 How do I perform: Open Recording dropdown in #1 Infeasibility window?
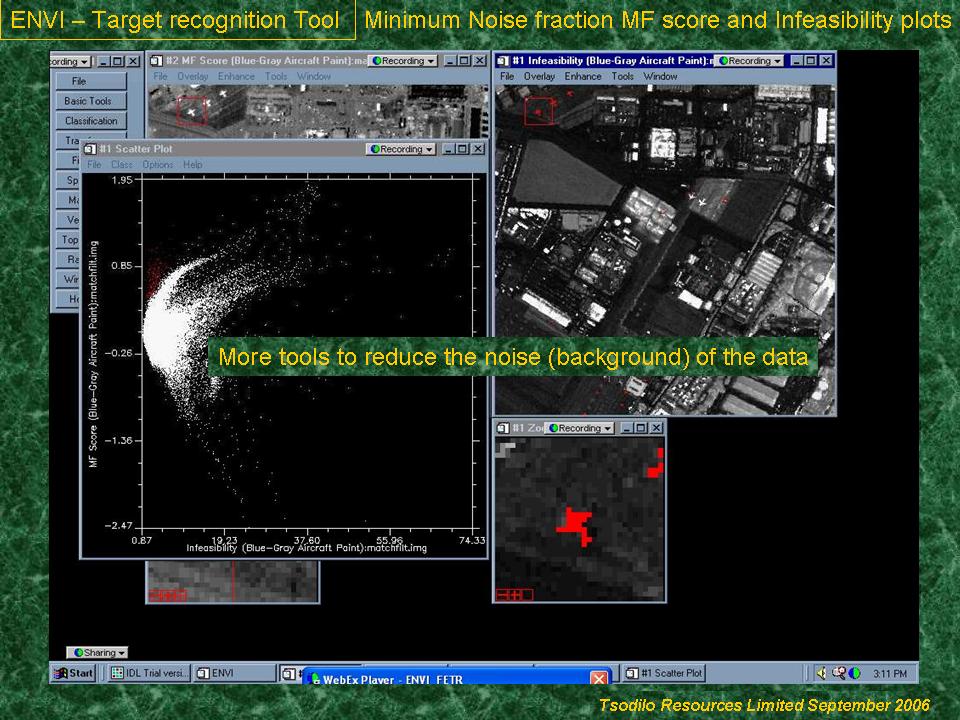pos(750,61)
